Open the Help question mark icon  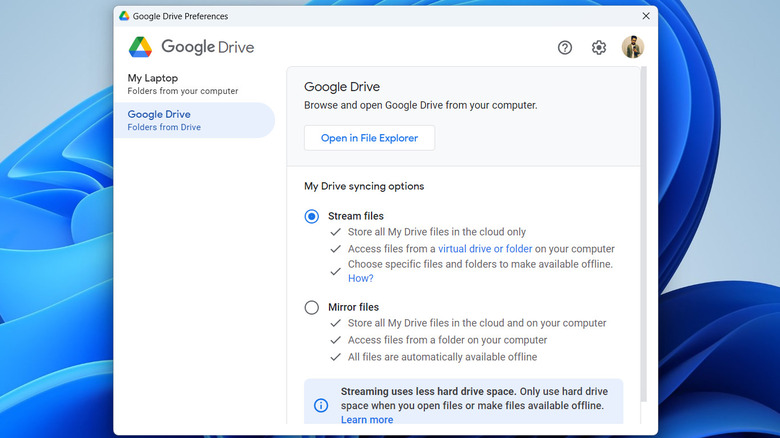pos(565,47)
